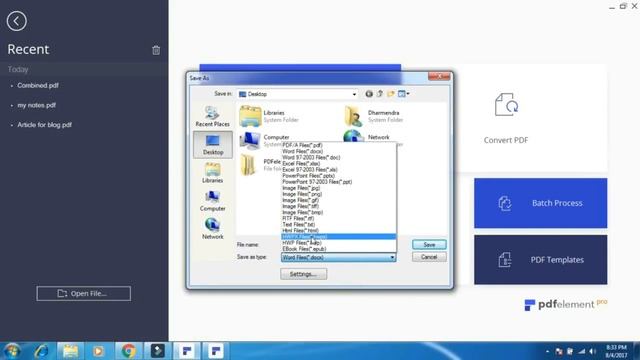The image size is (640, 360).
Task: Open the view menu icon in Save As
Action: 404,94
